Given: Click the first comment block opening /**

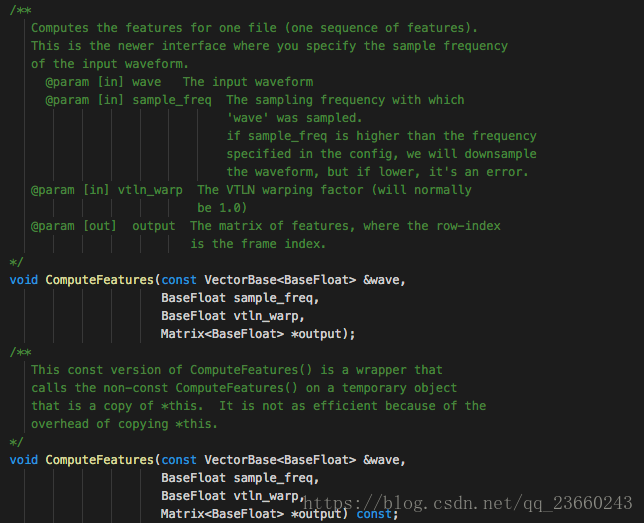Looking at the screenshot, I should pos(21,10).
